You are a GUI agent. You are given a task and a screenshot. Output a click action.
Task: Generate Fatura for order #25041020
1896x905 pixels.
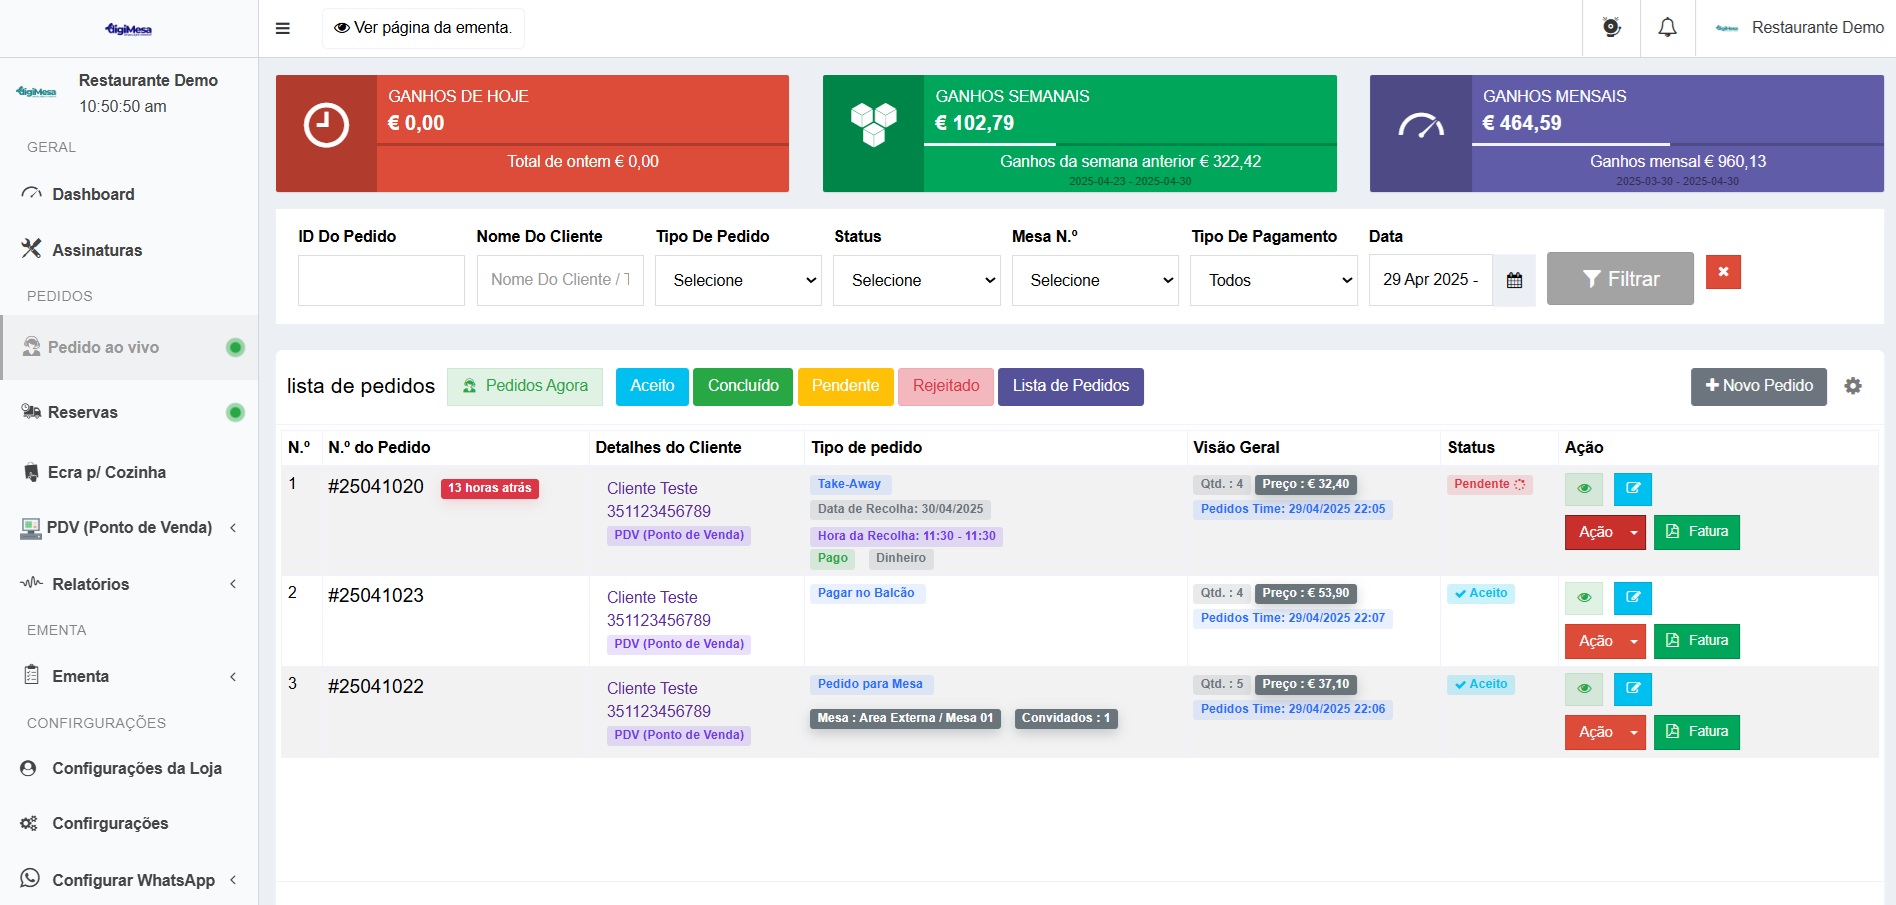click(x=1697, y=532)
